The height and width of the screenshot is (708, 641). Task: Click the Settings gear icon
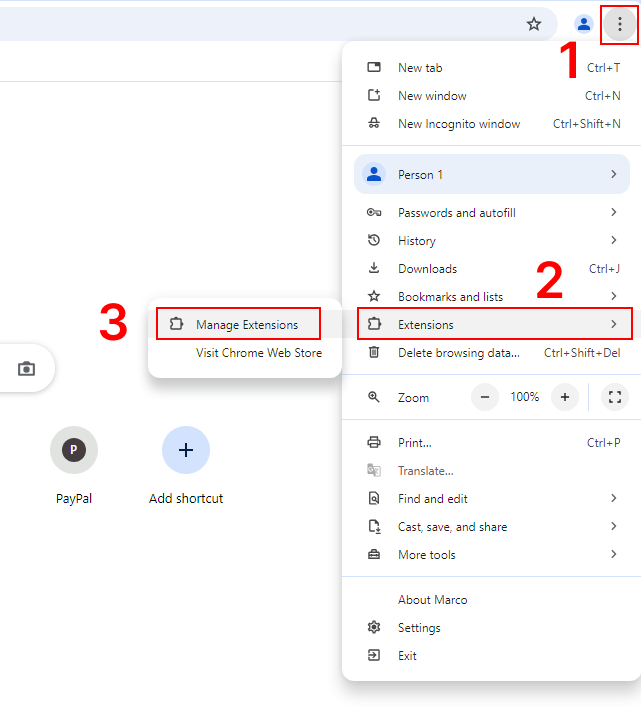(x=374, y=627)
